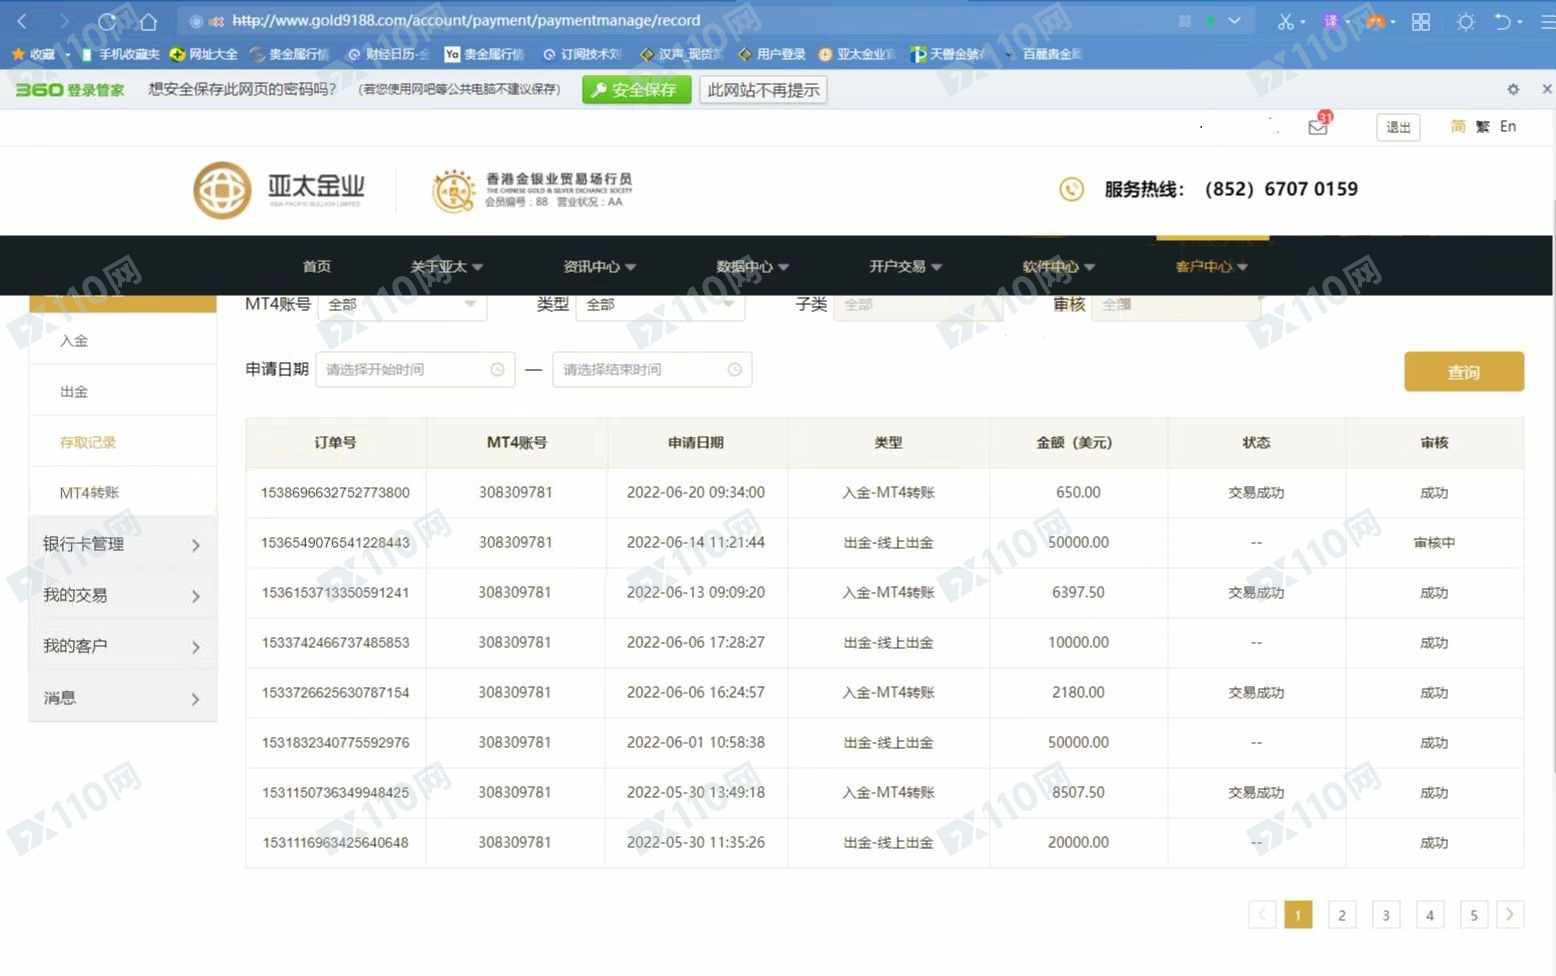Click the green 安全保存 button

pyautogui.click(x=636, y=90)
